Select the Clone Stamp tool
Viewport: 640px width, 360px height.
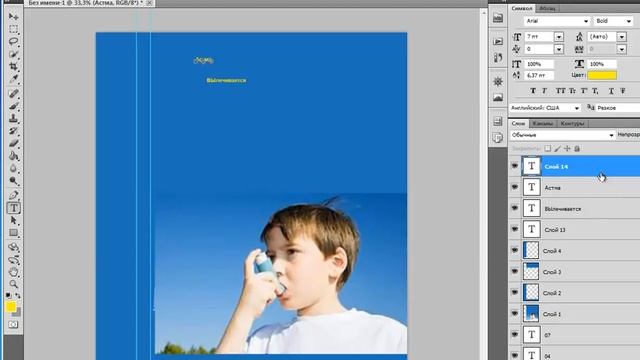13,118
